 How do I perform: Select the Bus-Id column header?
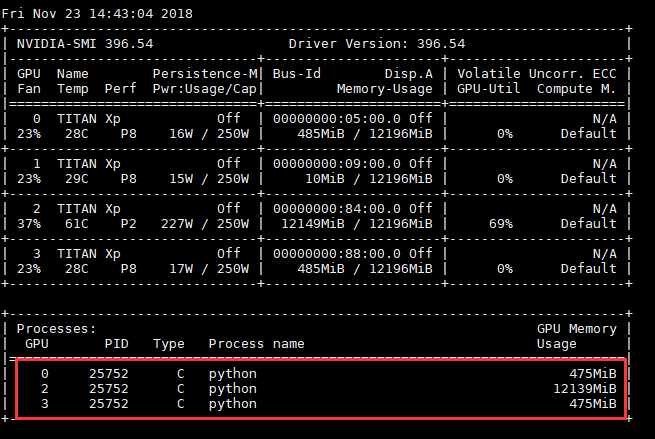[x=297, y=73]
